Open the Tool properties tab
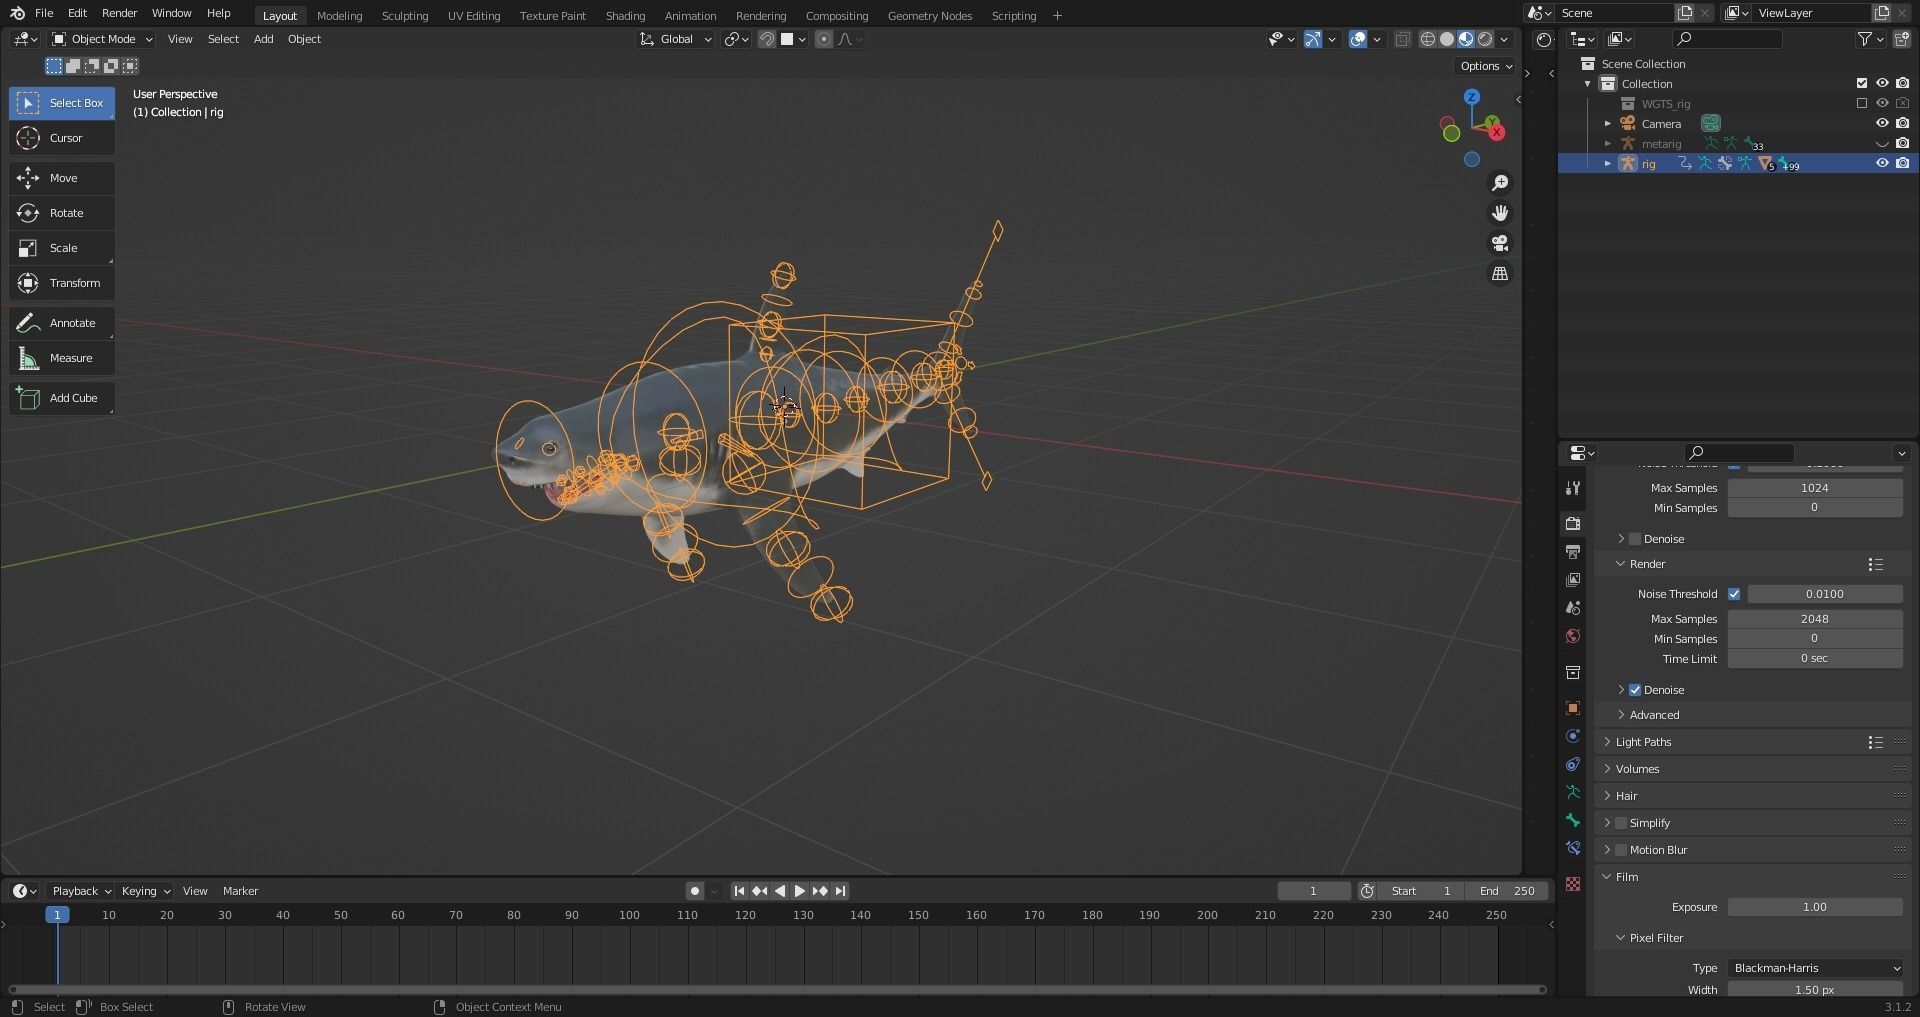The height and width of the screenshot is (1017, 1920). (x=1573, y=488)
